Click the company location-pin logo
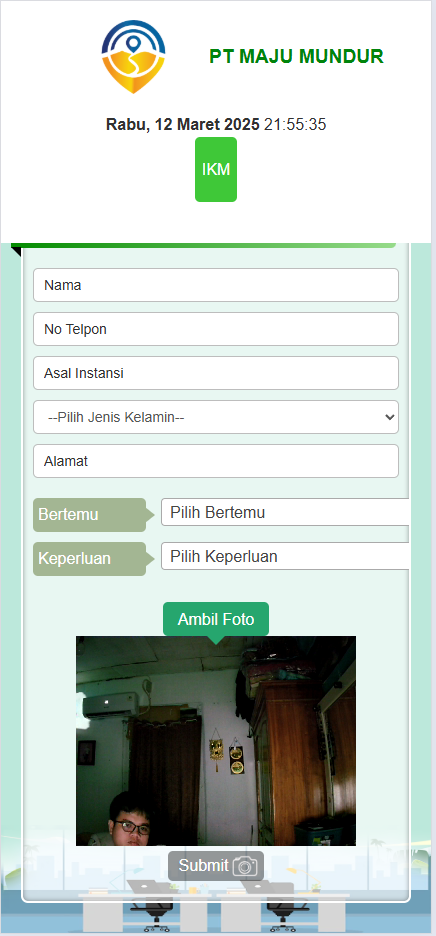 133,56
